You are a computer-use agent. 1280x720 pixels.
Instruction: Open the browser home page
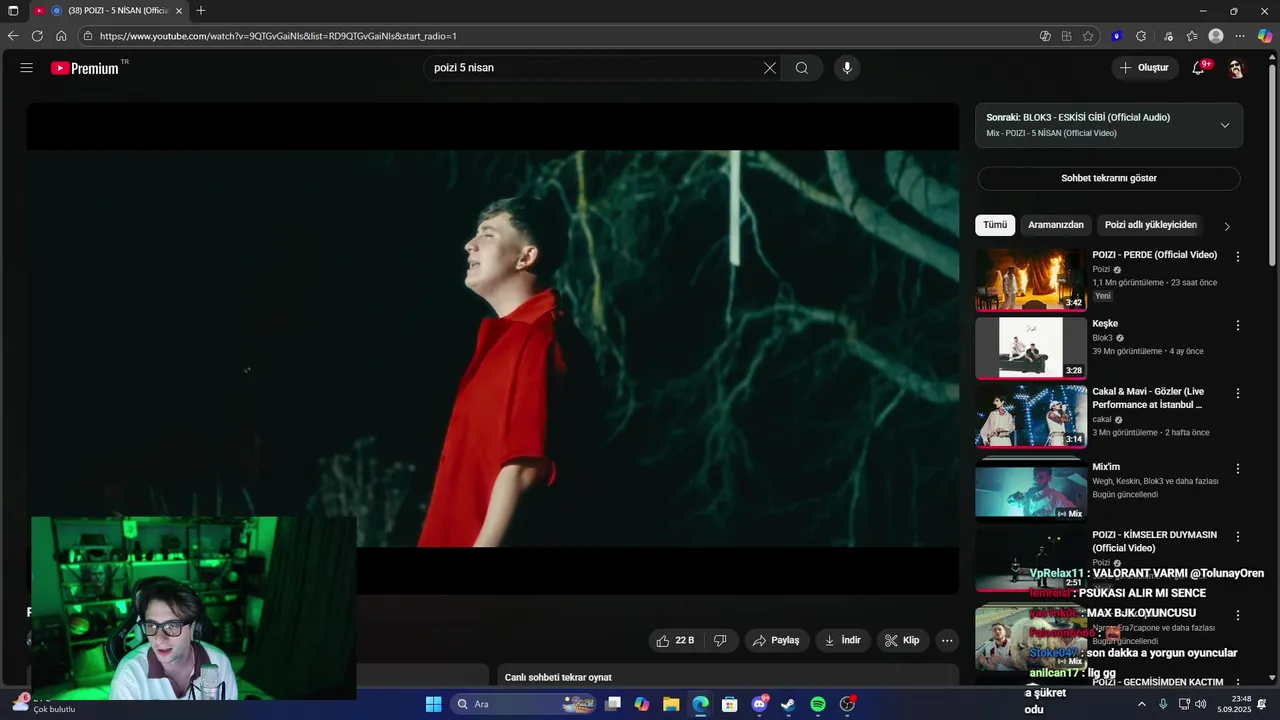[x=61, y=36]
